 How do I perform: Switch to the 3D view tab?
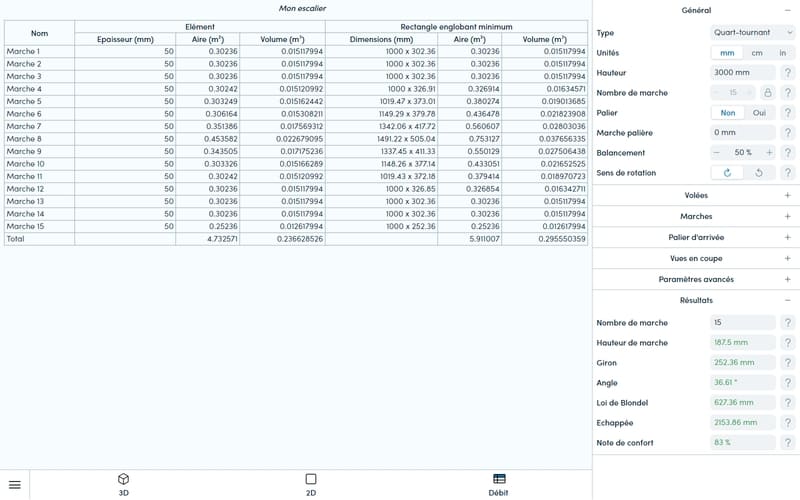[x=123, y=485]
